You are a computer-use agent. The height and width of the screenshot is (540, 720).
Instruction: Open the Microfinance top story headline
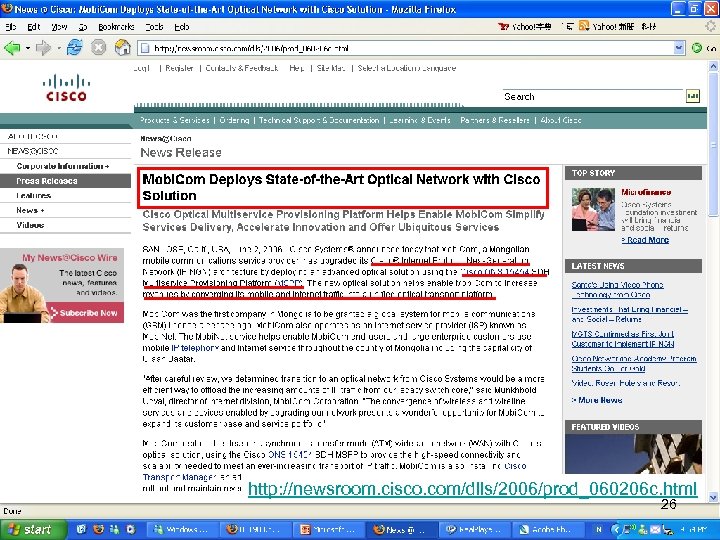pyautogui.click(x=646, y=192)
